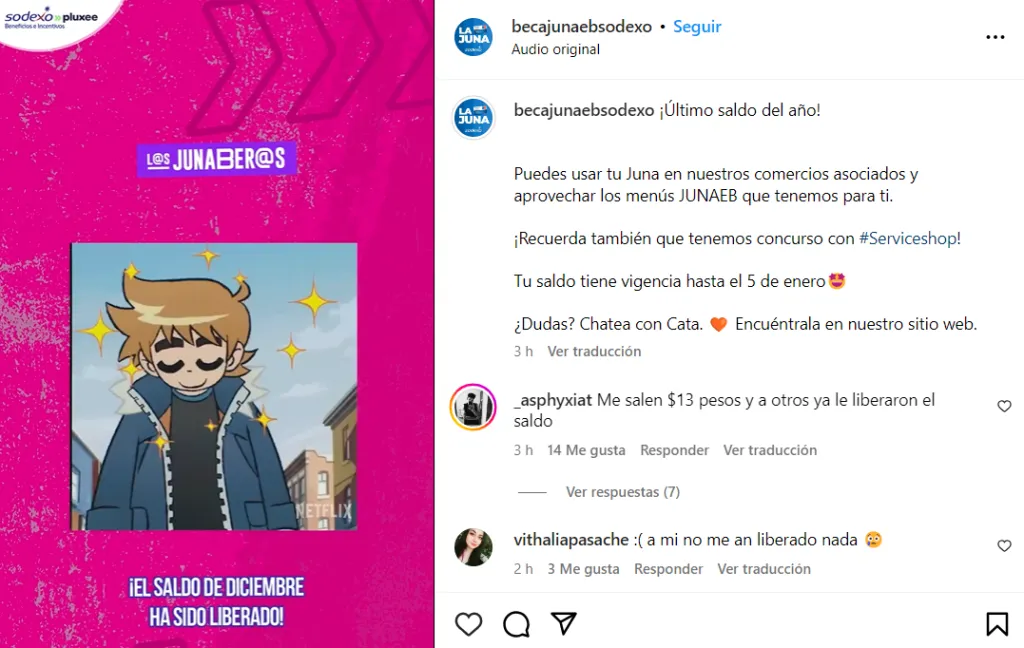Open the #Serviceshop hashtag link
The width and height of the screenshot is (1024, 648).
[x=908, y=238]
